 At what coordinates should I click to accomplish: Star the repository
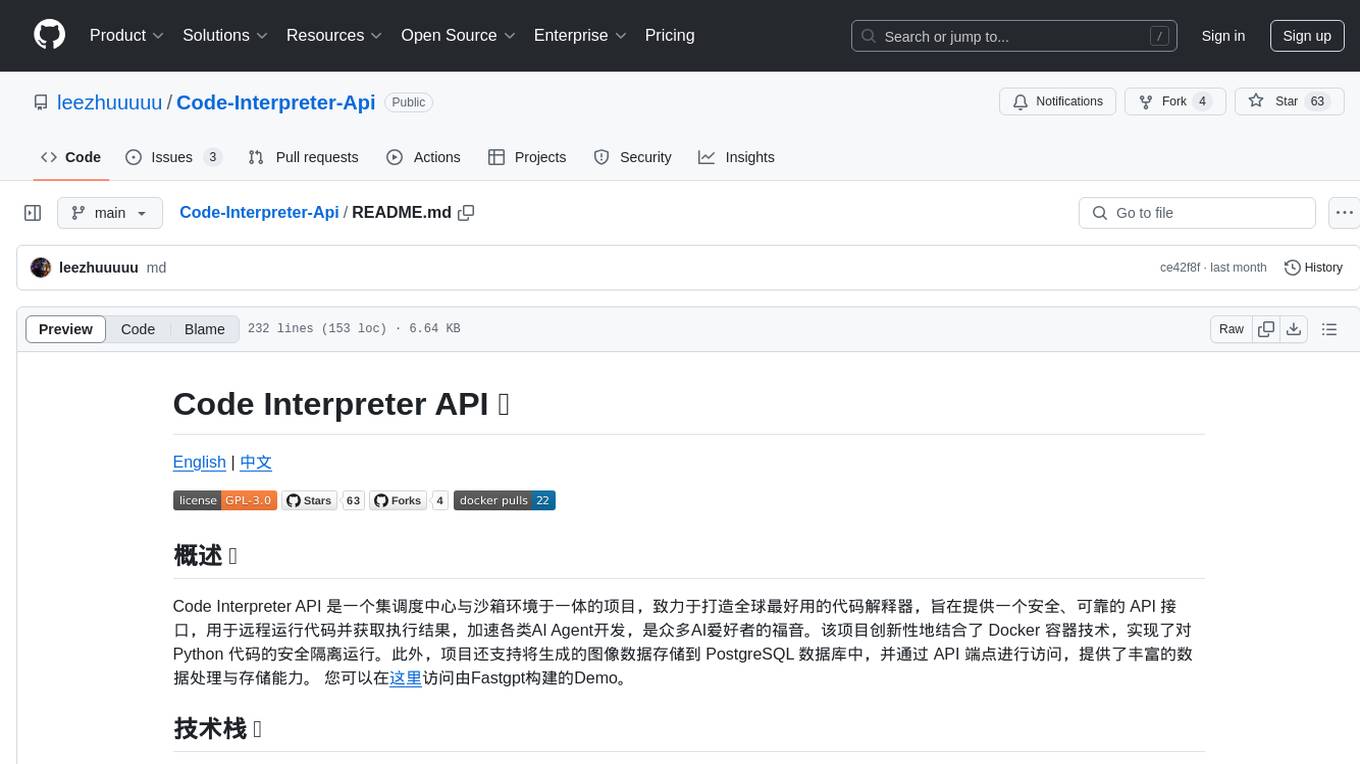point(1289,102)
